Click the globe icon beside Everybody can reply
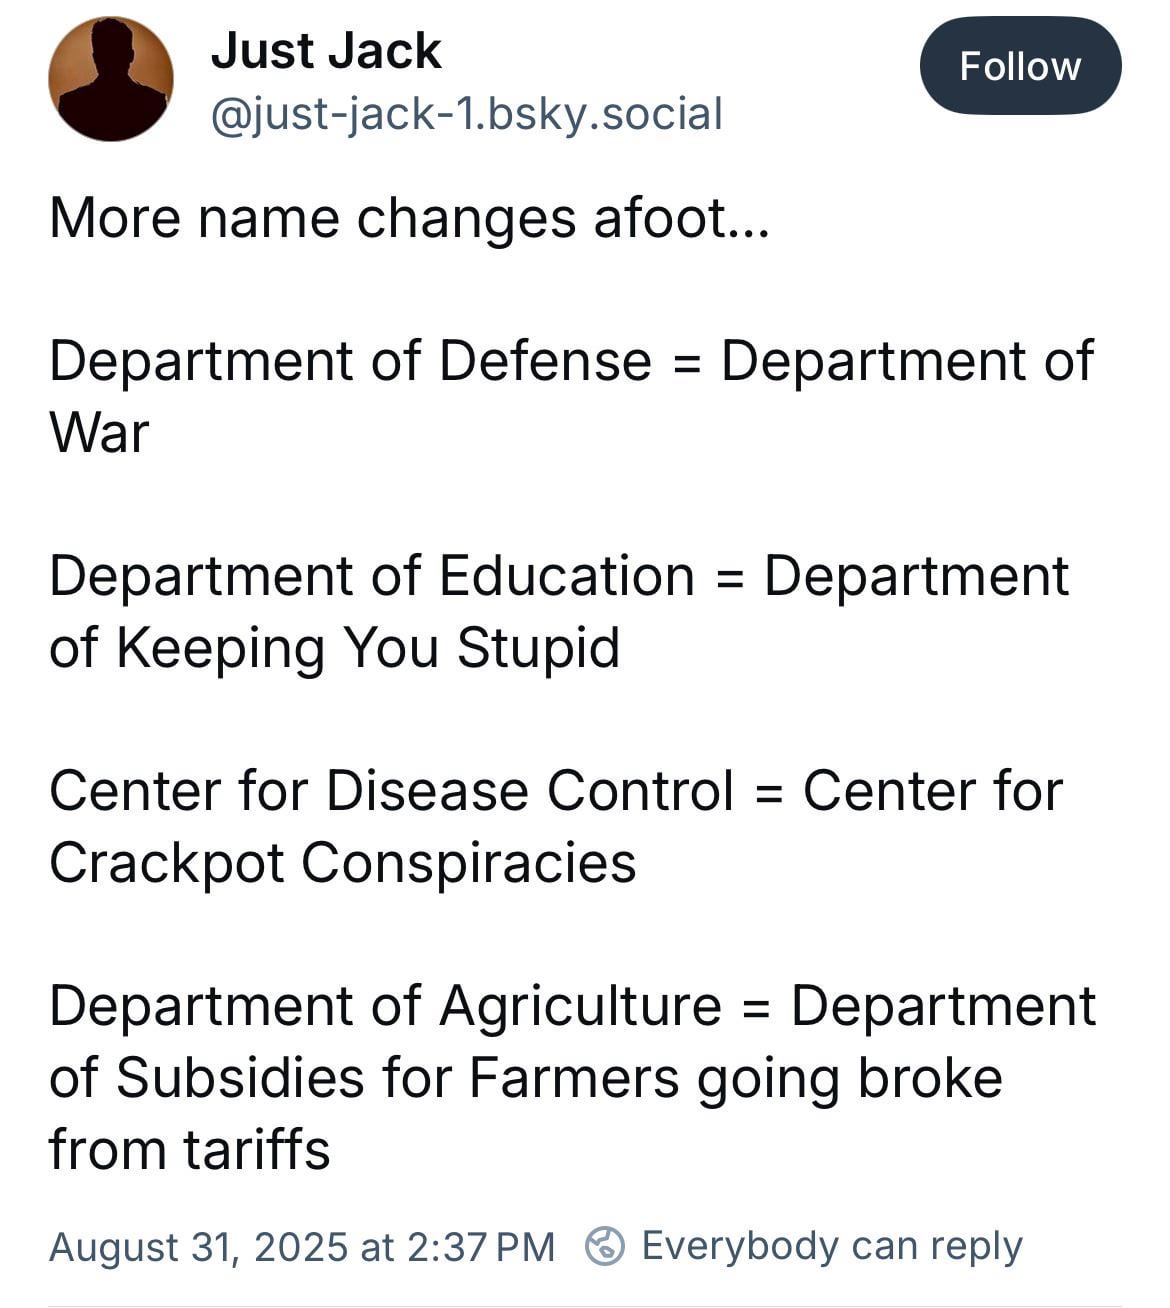This screenshot has width=1170, height=1308. 605,1246
